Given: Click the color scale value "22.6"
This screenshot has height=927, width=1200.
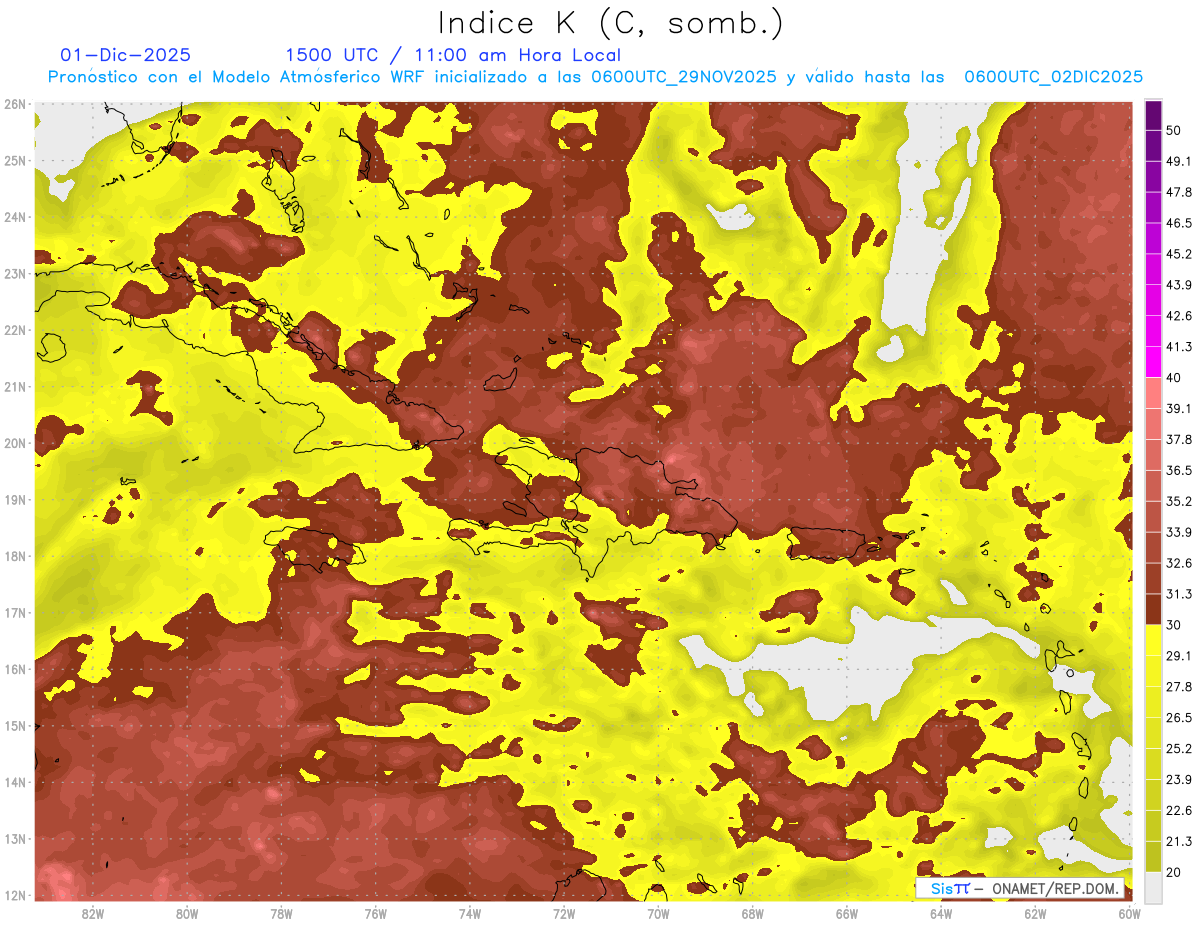Looking at the screenshot, I should click(1179, 810).
